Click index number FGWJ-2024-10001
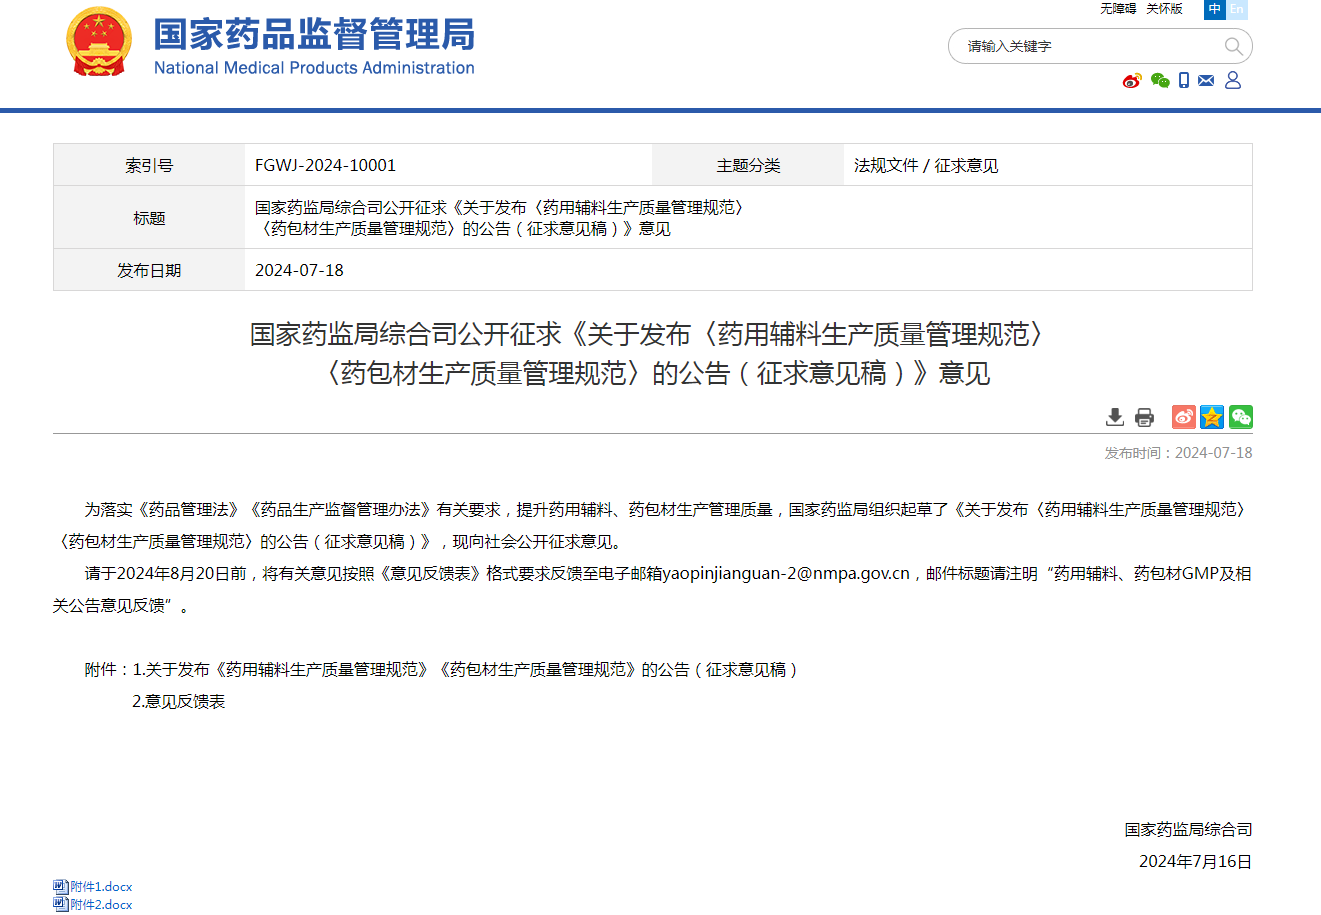The width and height of the screenshot is (1321, 915). click(325, 165)
